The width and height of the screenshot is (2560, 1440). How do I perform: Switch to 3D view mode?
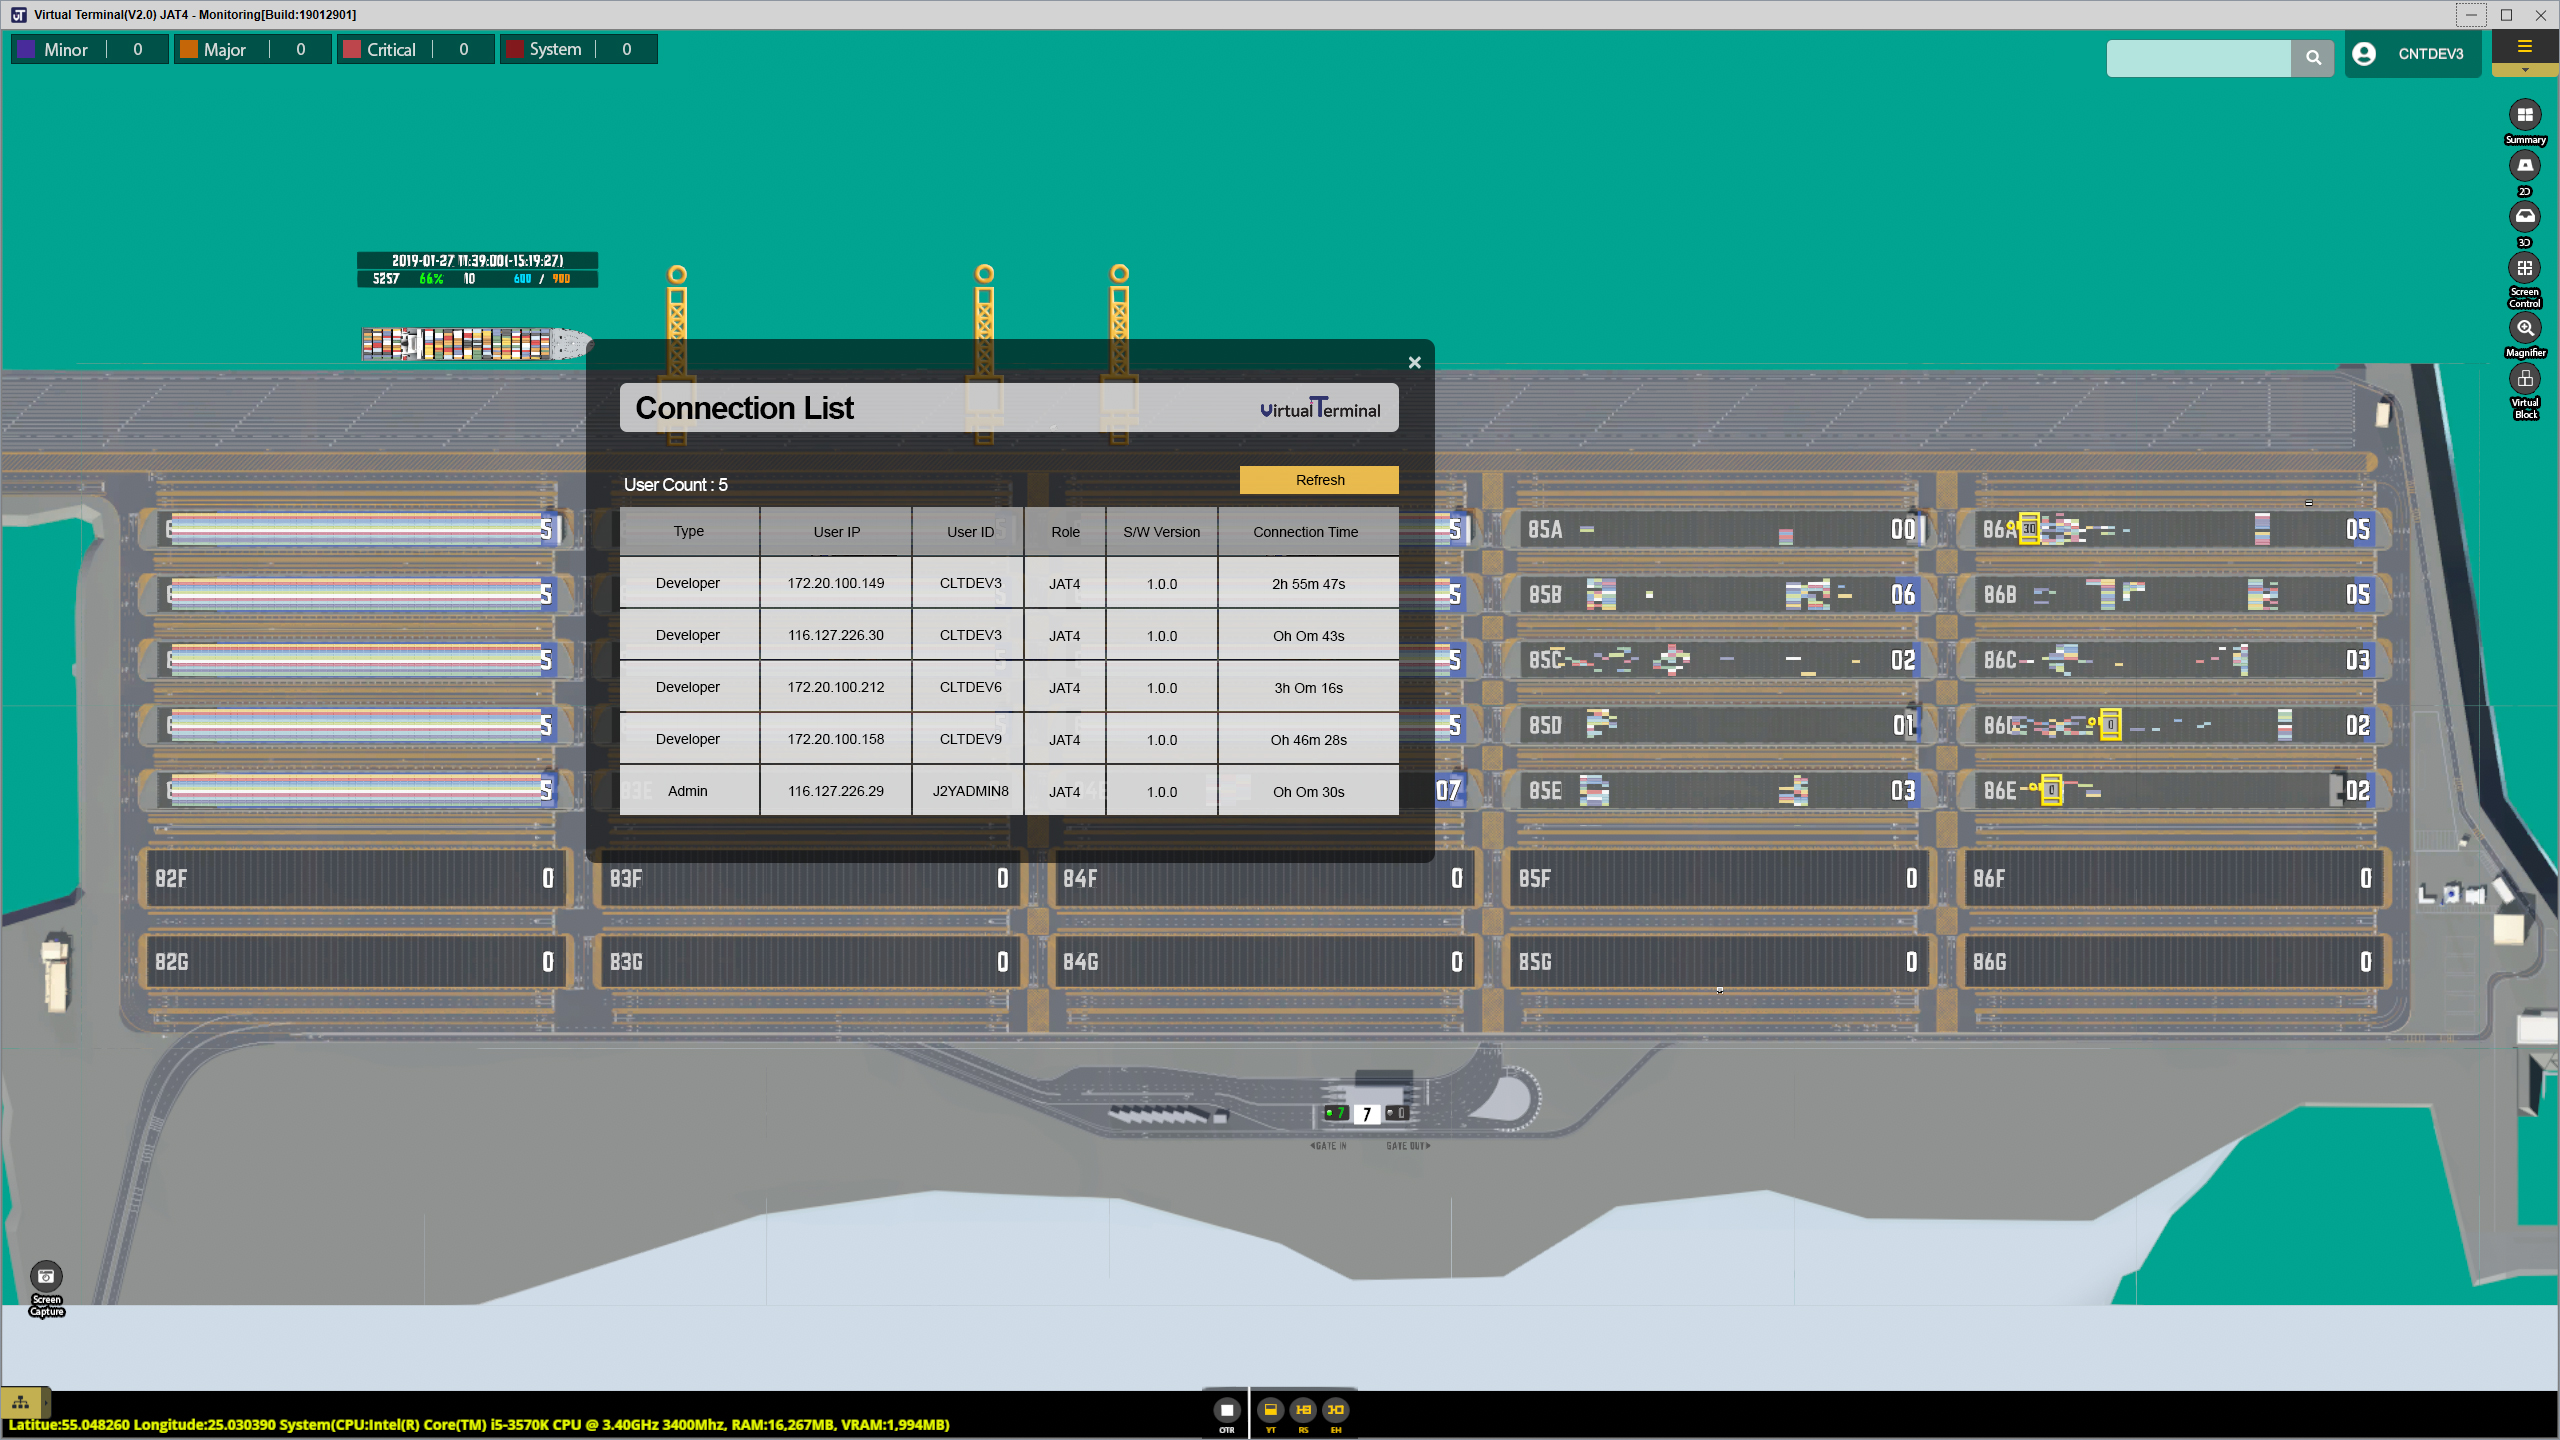pyautogui.click(x=2524, y=217)
